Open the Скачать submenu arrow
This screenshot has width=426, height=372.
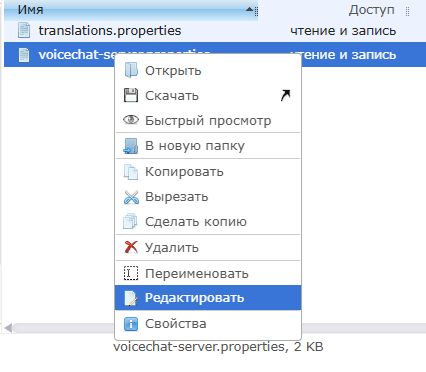pos(285,95)
